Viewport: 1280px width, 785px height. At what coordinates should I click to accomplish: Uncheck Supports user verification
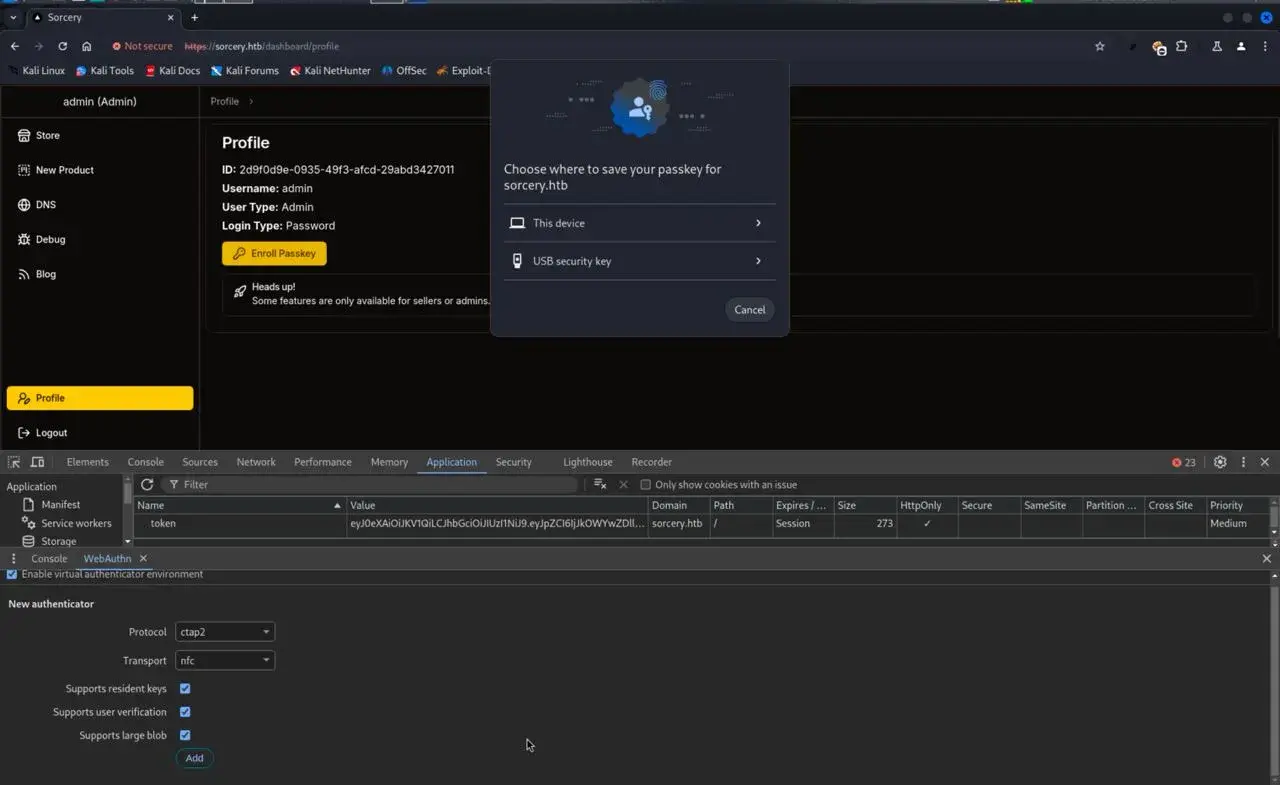185,712
